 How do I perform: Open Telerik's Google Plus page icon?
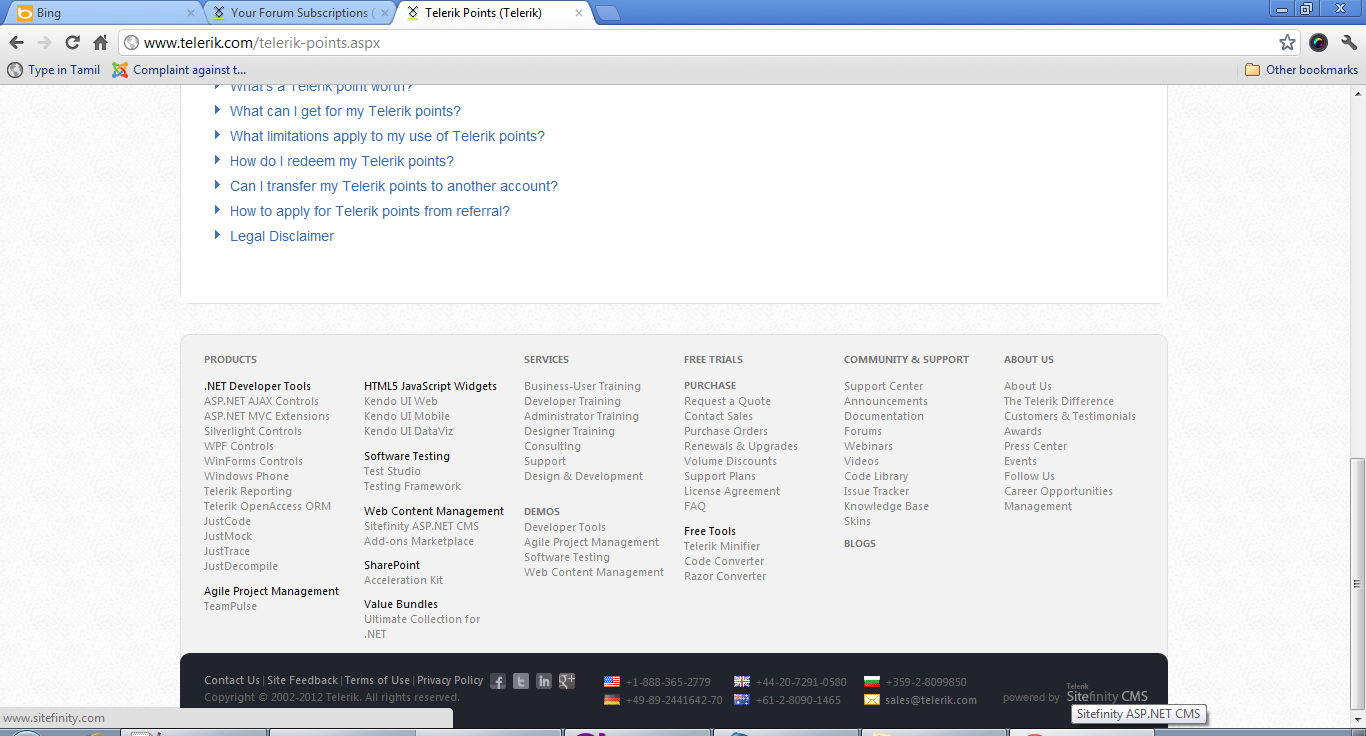(567, 681)
